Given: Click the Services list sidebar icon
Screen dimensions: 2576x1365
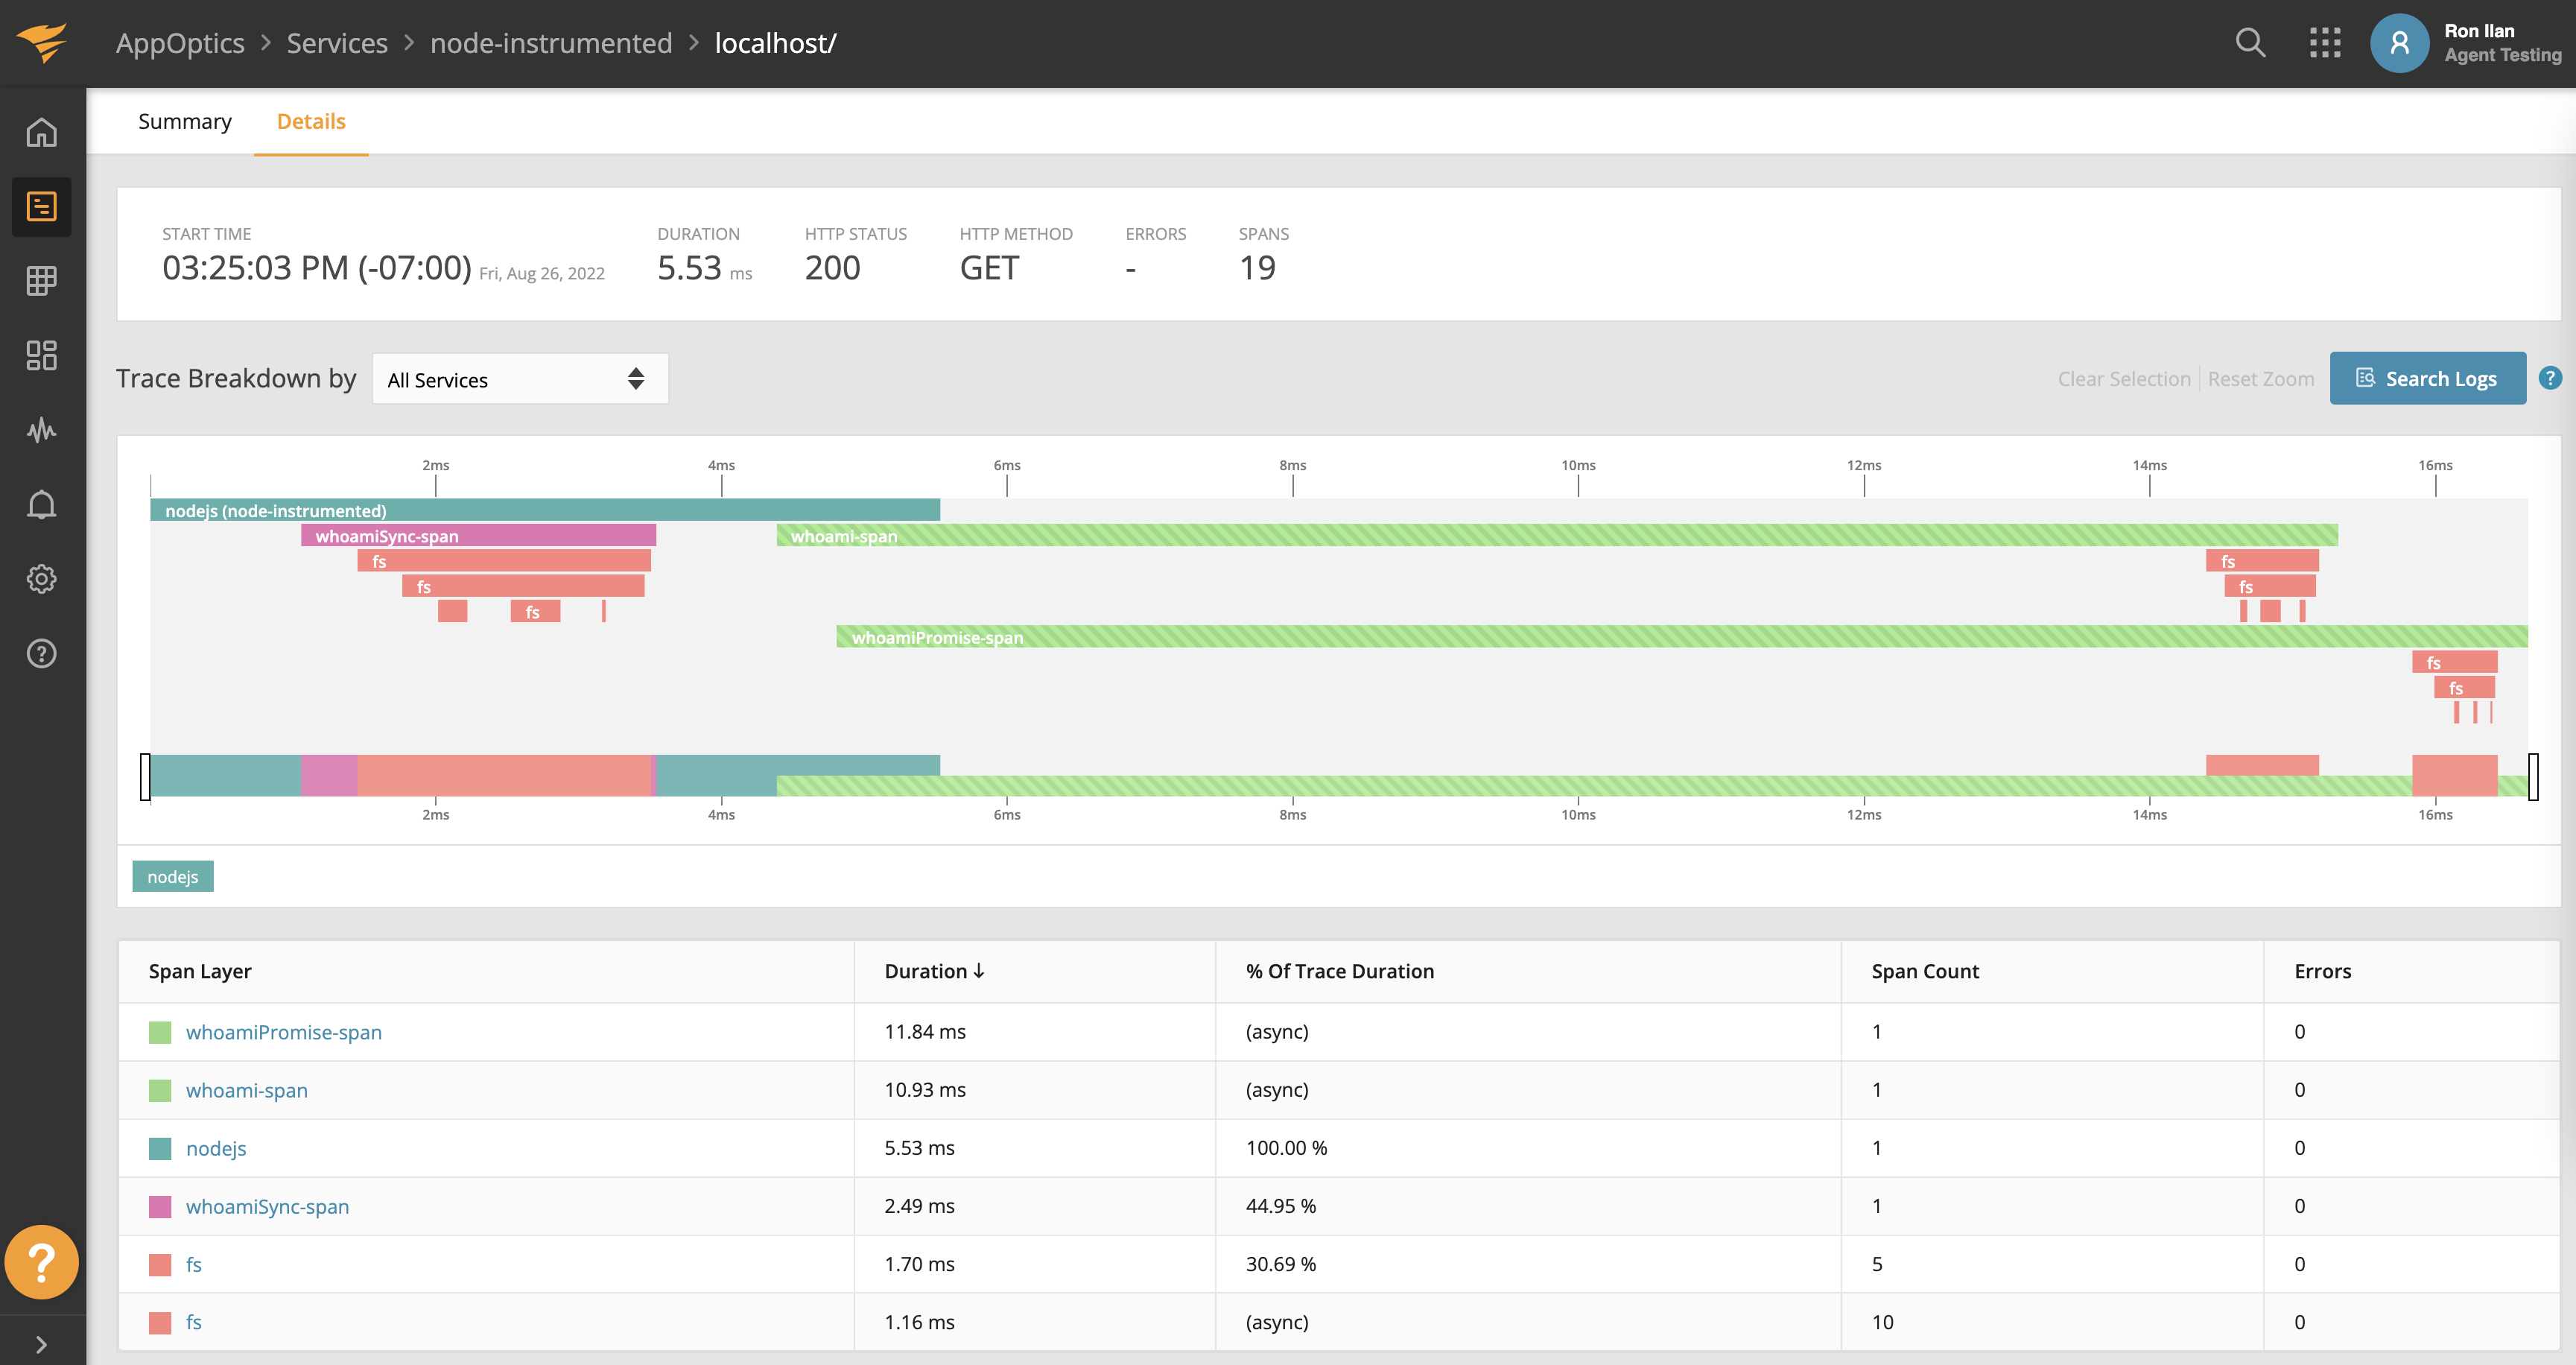Looking at the screenshot, I should pyautogui.click(x=41, y=207).
